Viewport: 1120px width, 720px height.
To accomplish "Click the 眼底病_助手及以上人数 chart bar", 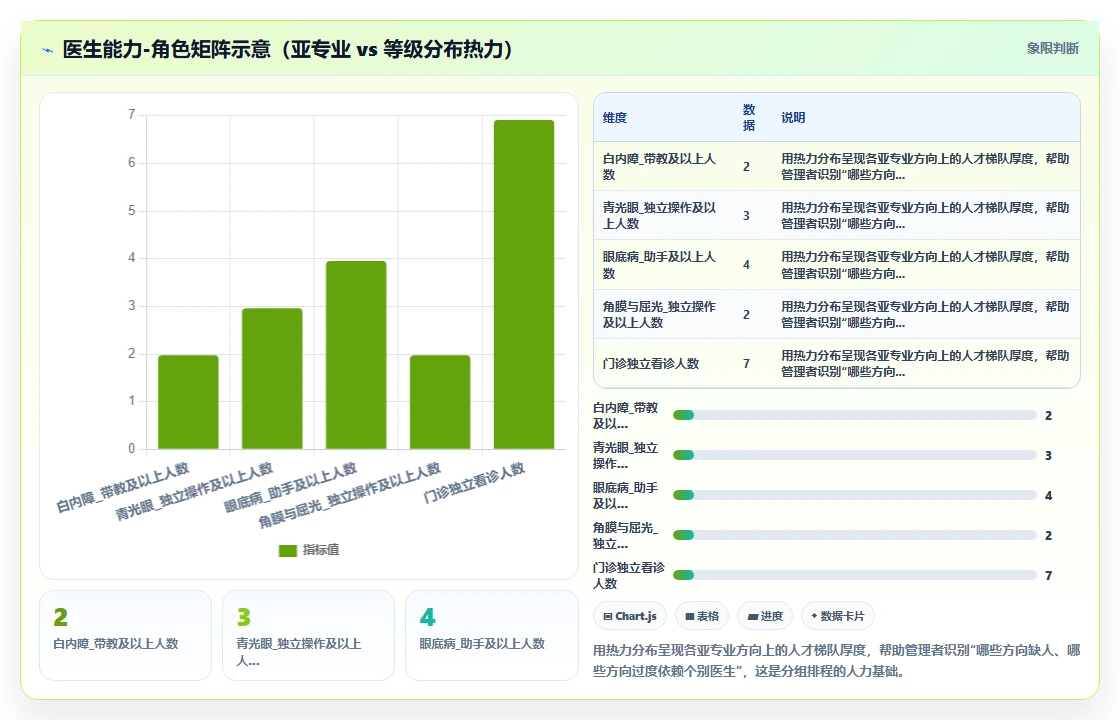I will pyautogui.click(x=356, y=355).
